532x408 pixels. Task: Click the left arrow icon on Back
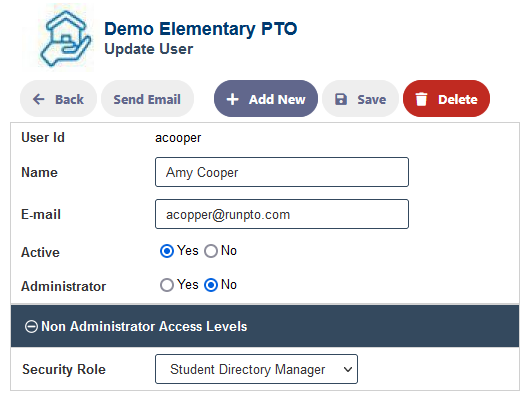coord(38,99)
